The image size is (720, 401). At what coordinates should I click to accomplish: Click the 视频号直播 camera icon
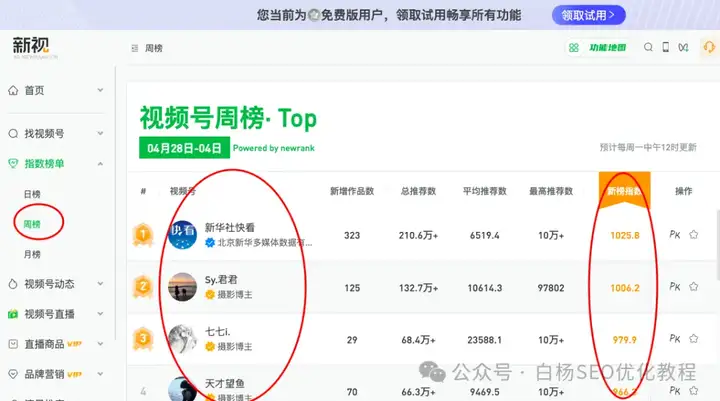(x=13, y=314)
